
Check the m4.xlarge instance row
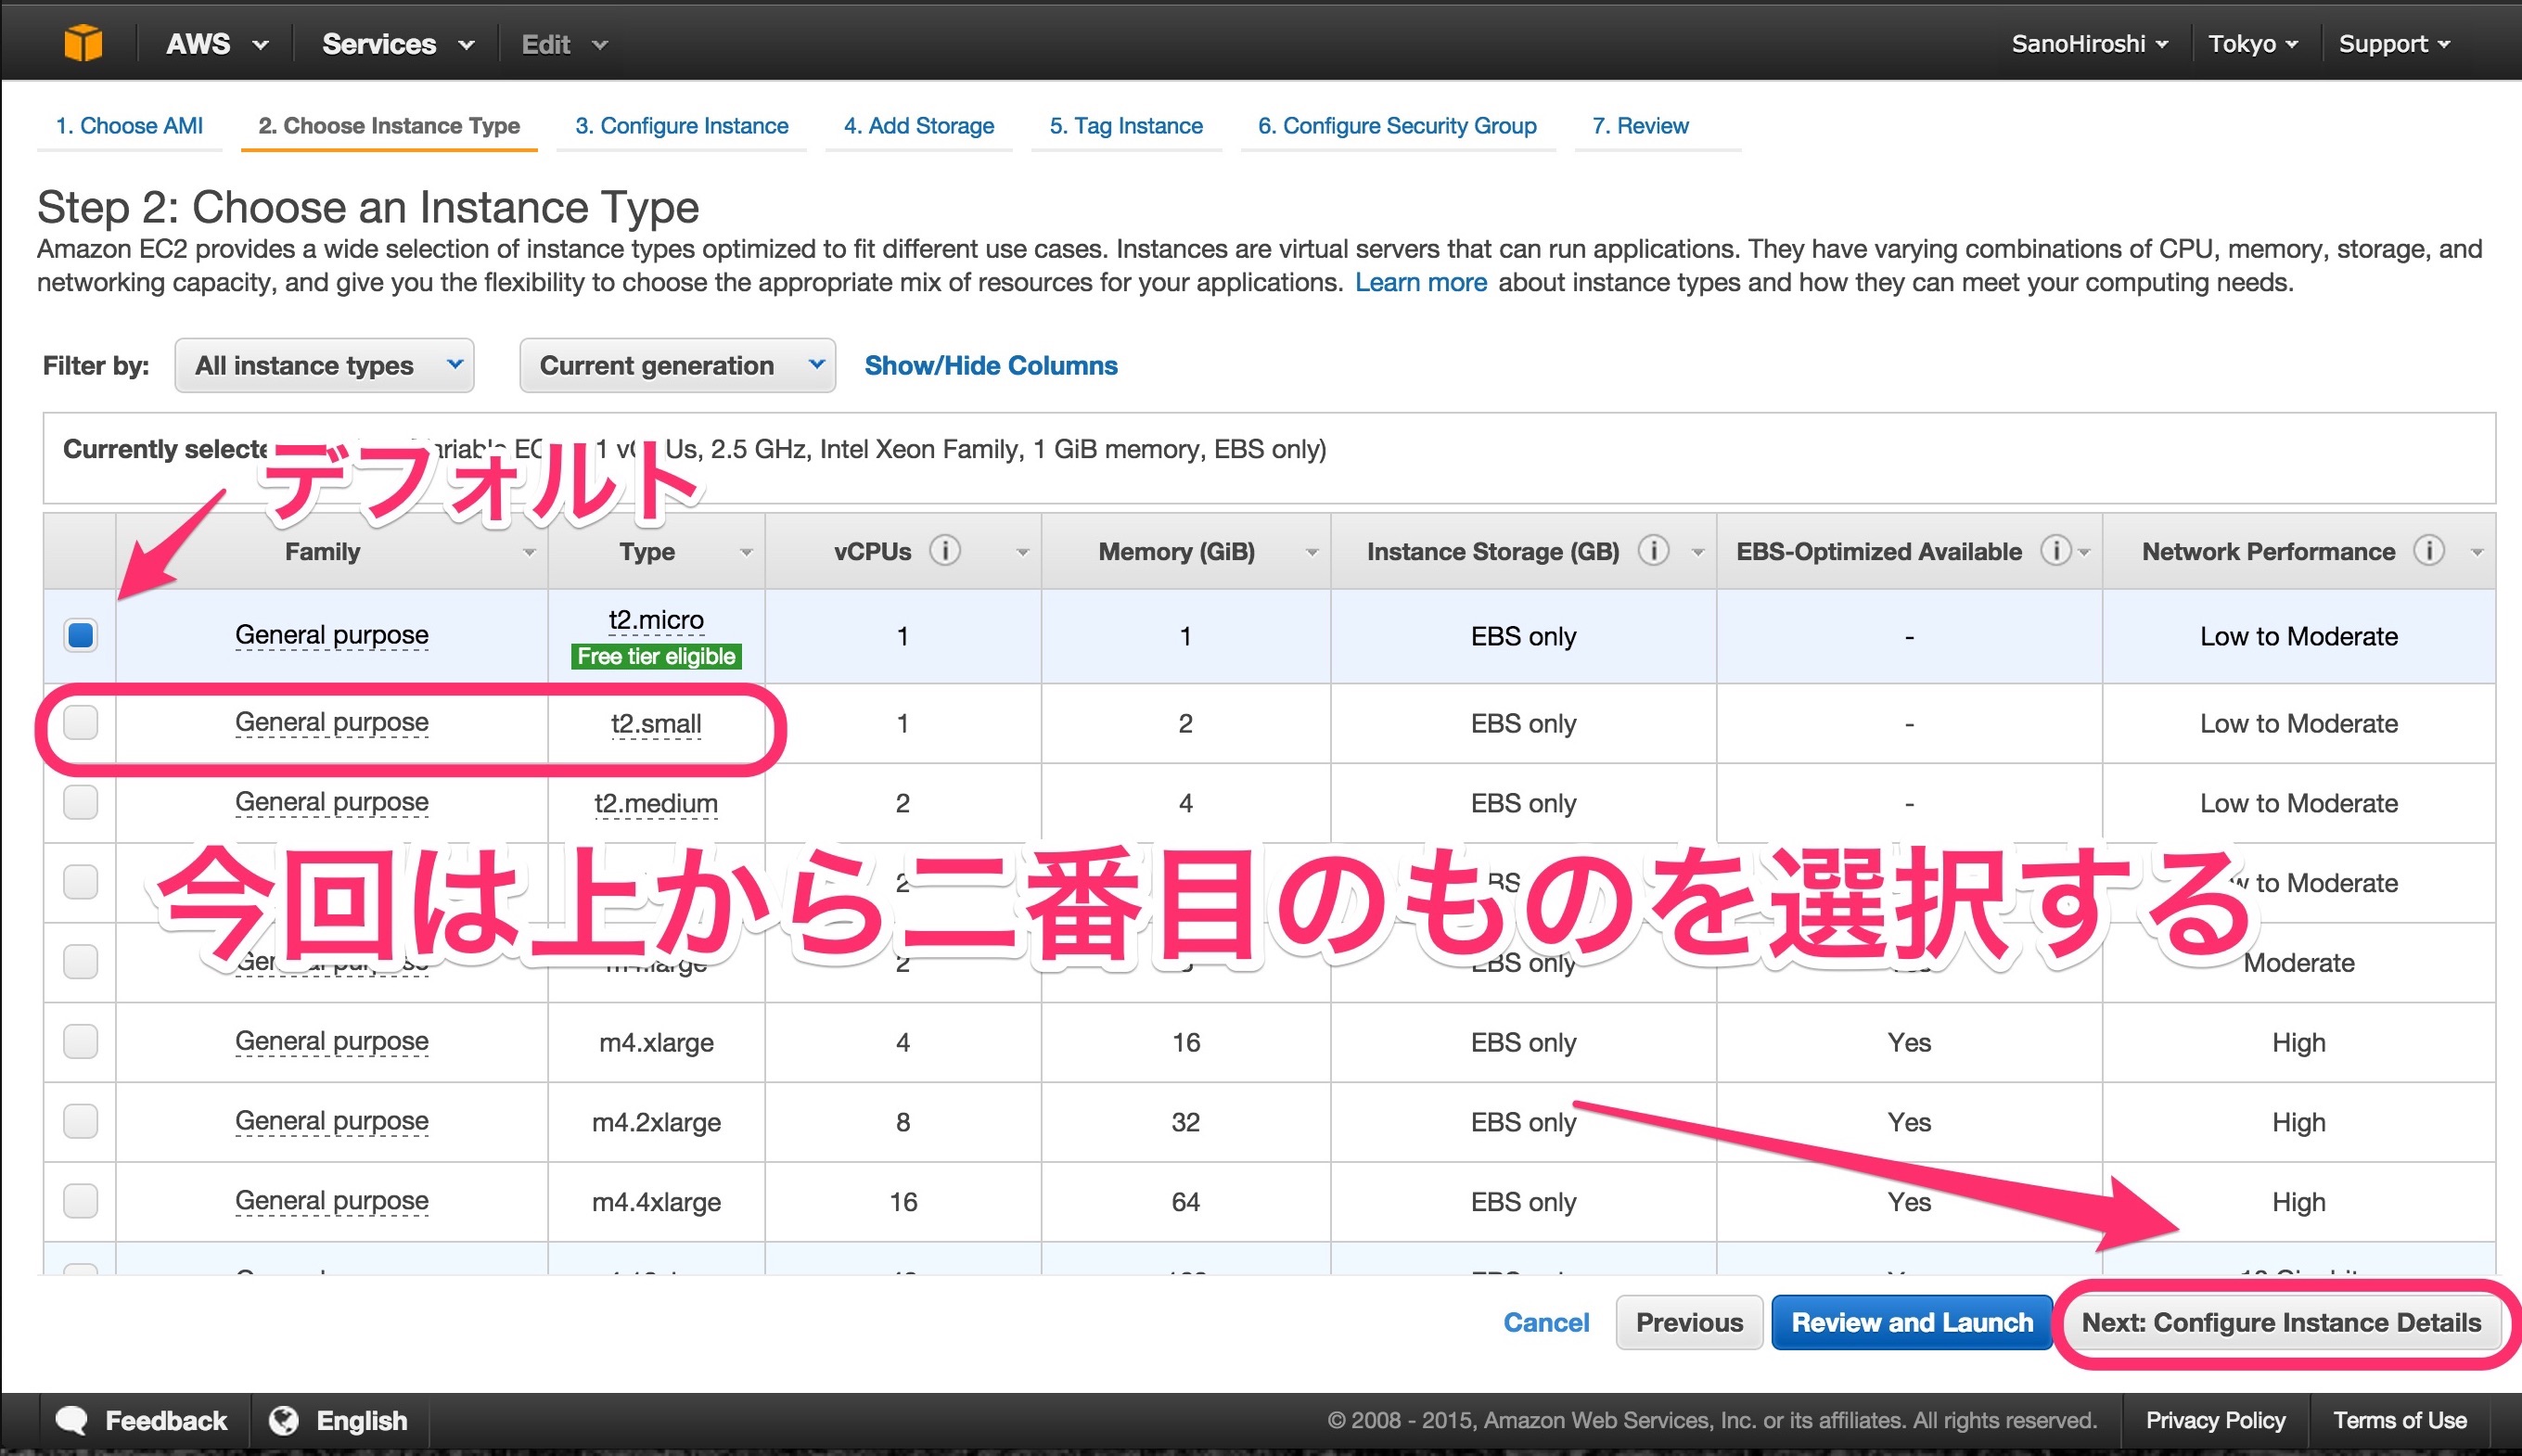pos(80,1042)
